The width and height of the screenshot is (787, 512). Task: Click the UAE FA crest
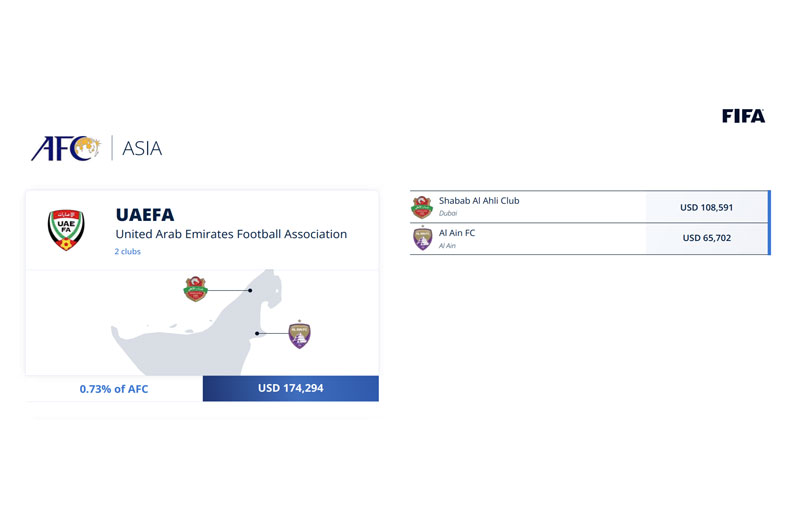(67, 230)
